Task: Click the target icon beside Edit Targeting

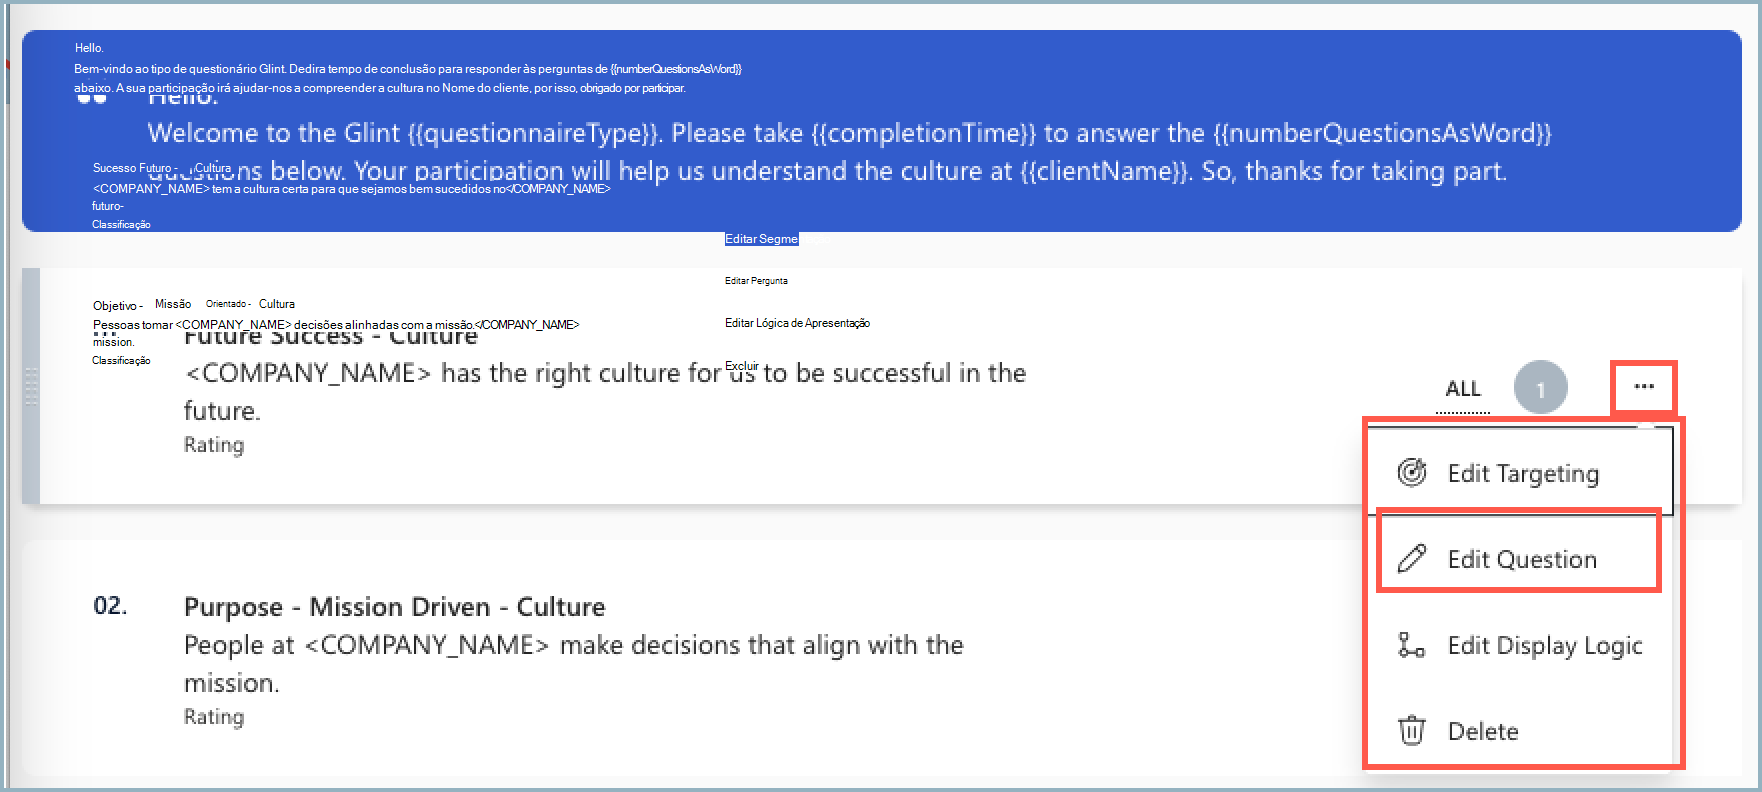Action: (1412, 472)
